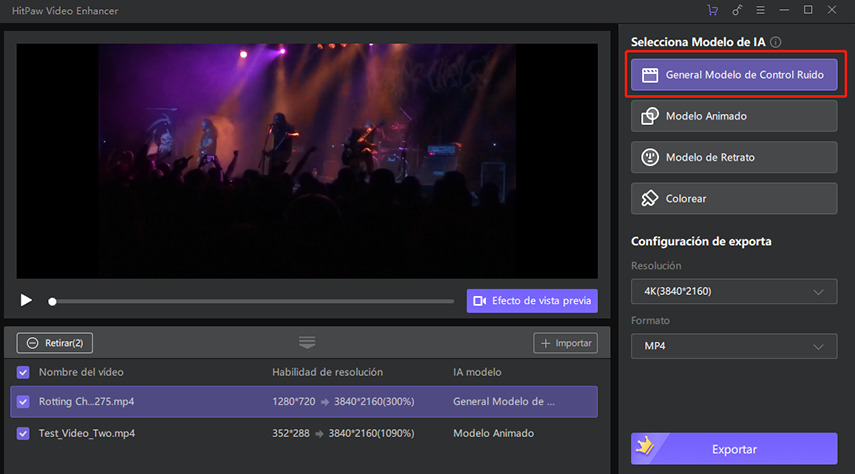This screenshot has width=855, height=474.
Task: Select General Modelo de Control Ruido
Action: pos(734,75)
